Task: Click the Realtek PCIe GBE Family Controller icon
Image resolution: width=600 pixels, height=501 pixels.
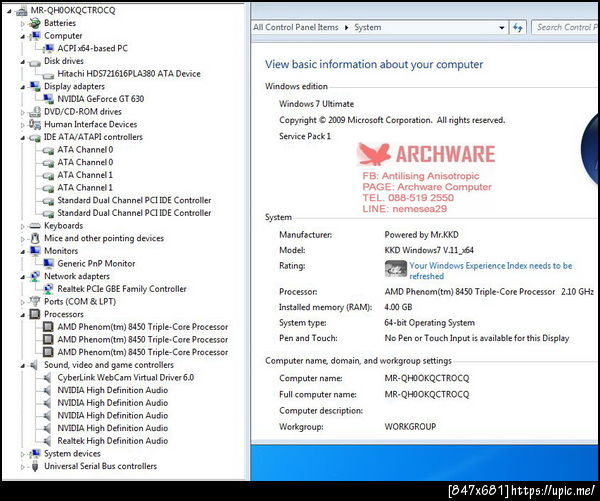Action: [48, 289]
